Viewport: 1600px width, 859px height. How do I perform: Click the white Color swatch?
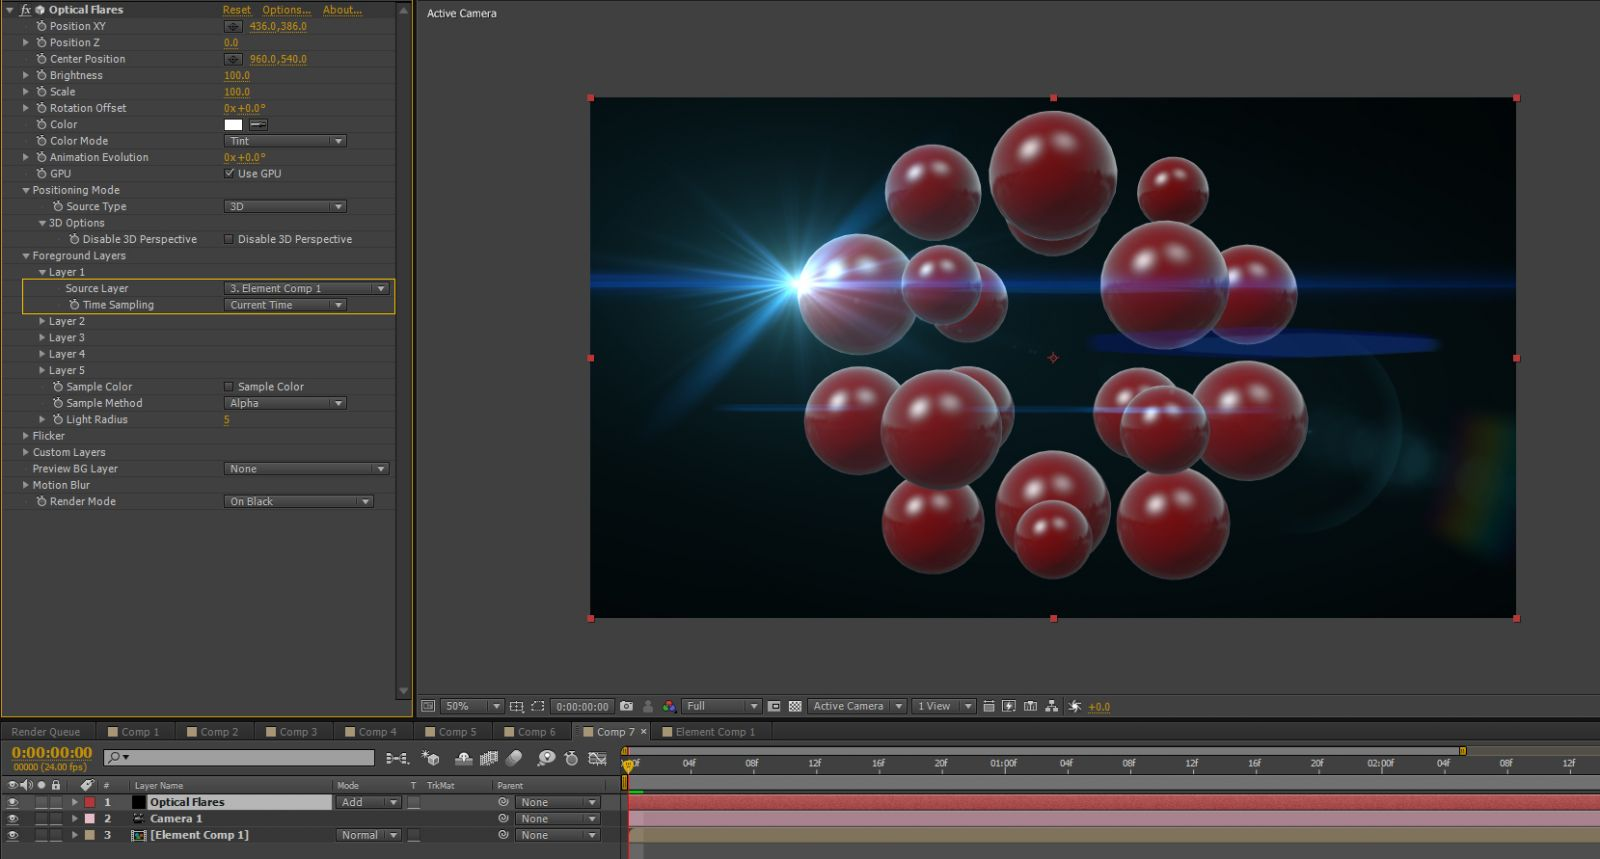233,125
